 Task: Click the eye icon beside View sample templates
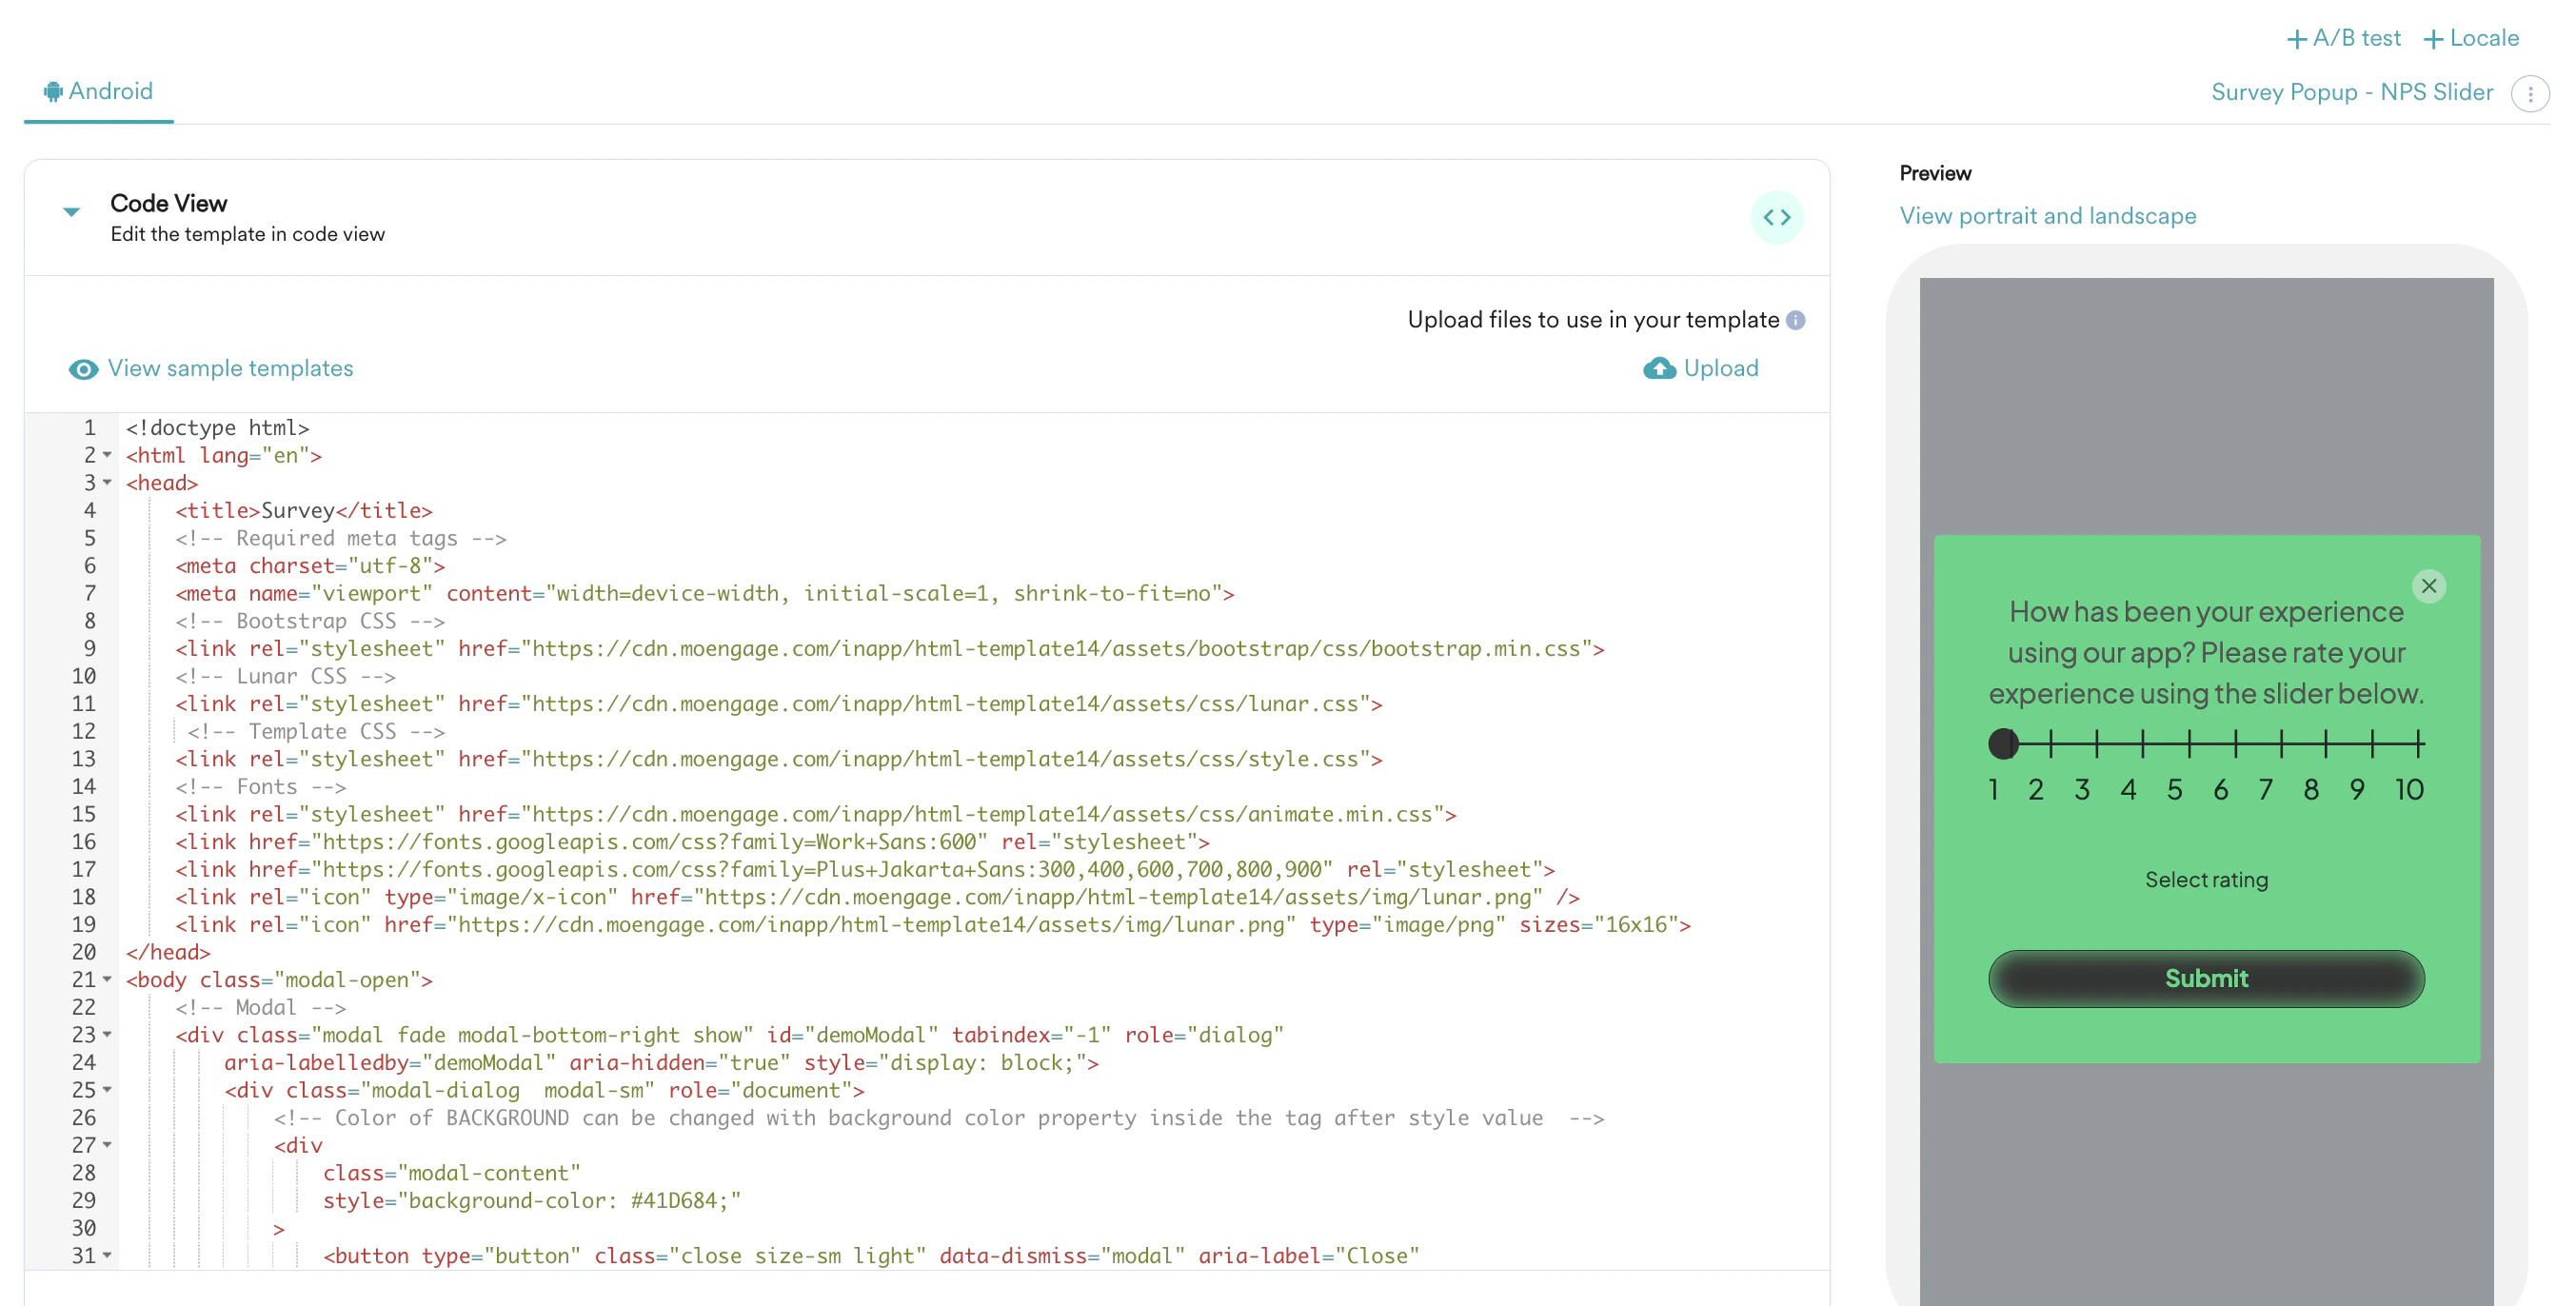point(82,369)
